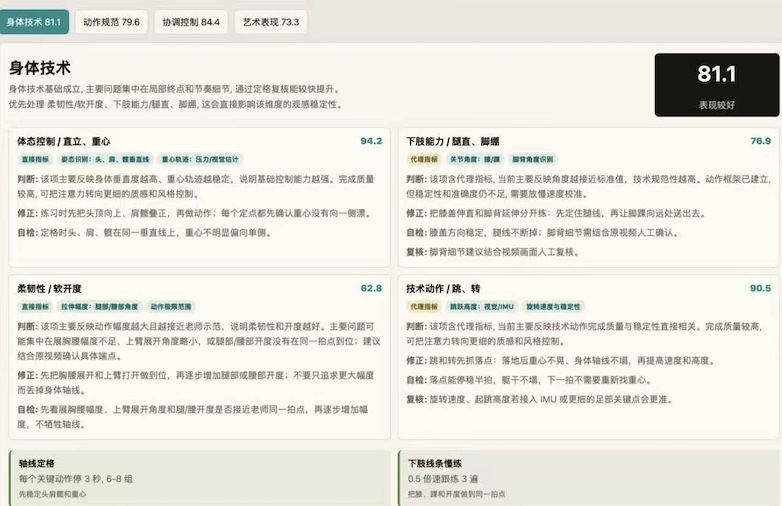
Task: Click the summary 身体技术基础成立 under the heading
Action: click(175, 89)
